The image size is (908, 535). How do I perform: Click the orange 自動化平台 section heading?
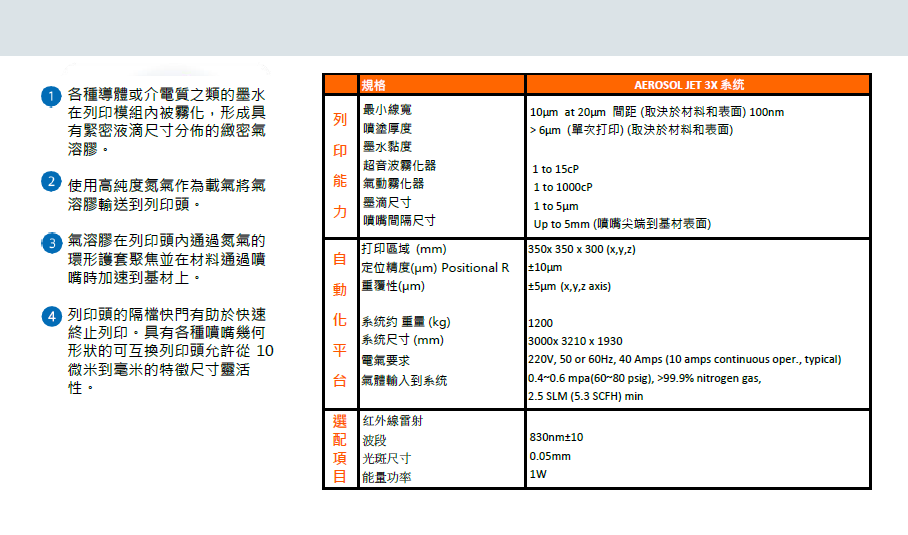[x=340, y=320]
